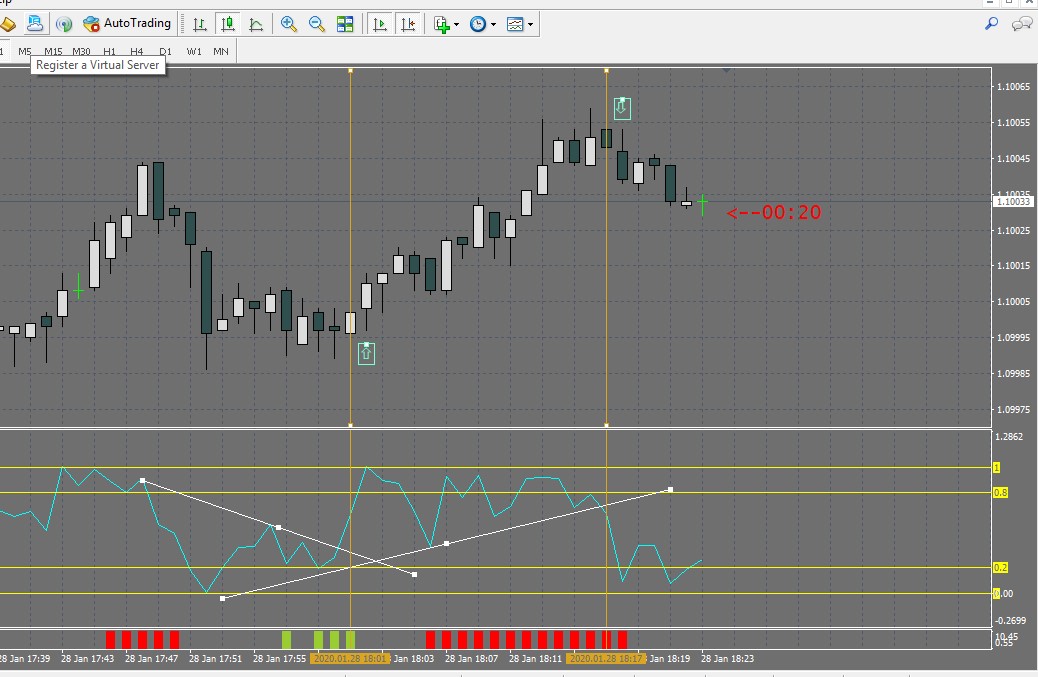Screen dimensions: 1038x677
Task: Click the 2020.01.28 18:01 time label
Action: coord(350,658)
